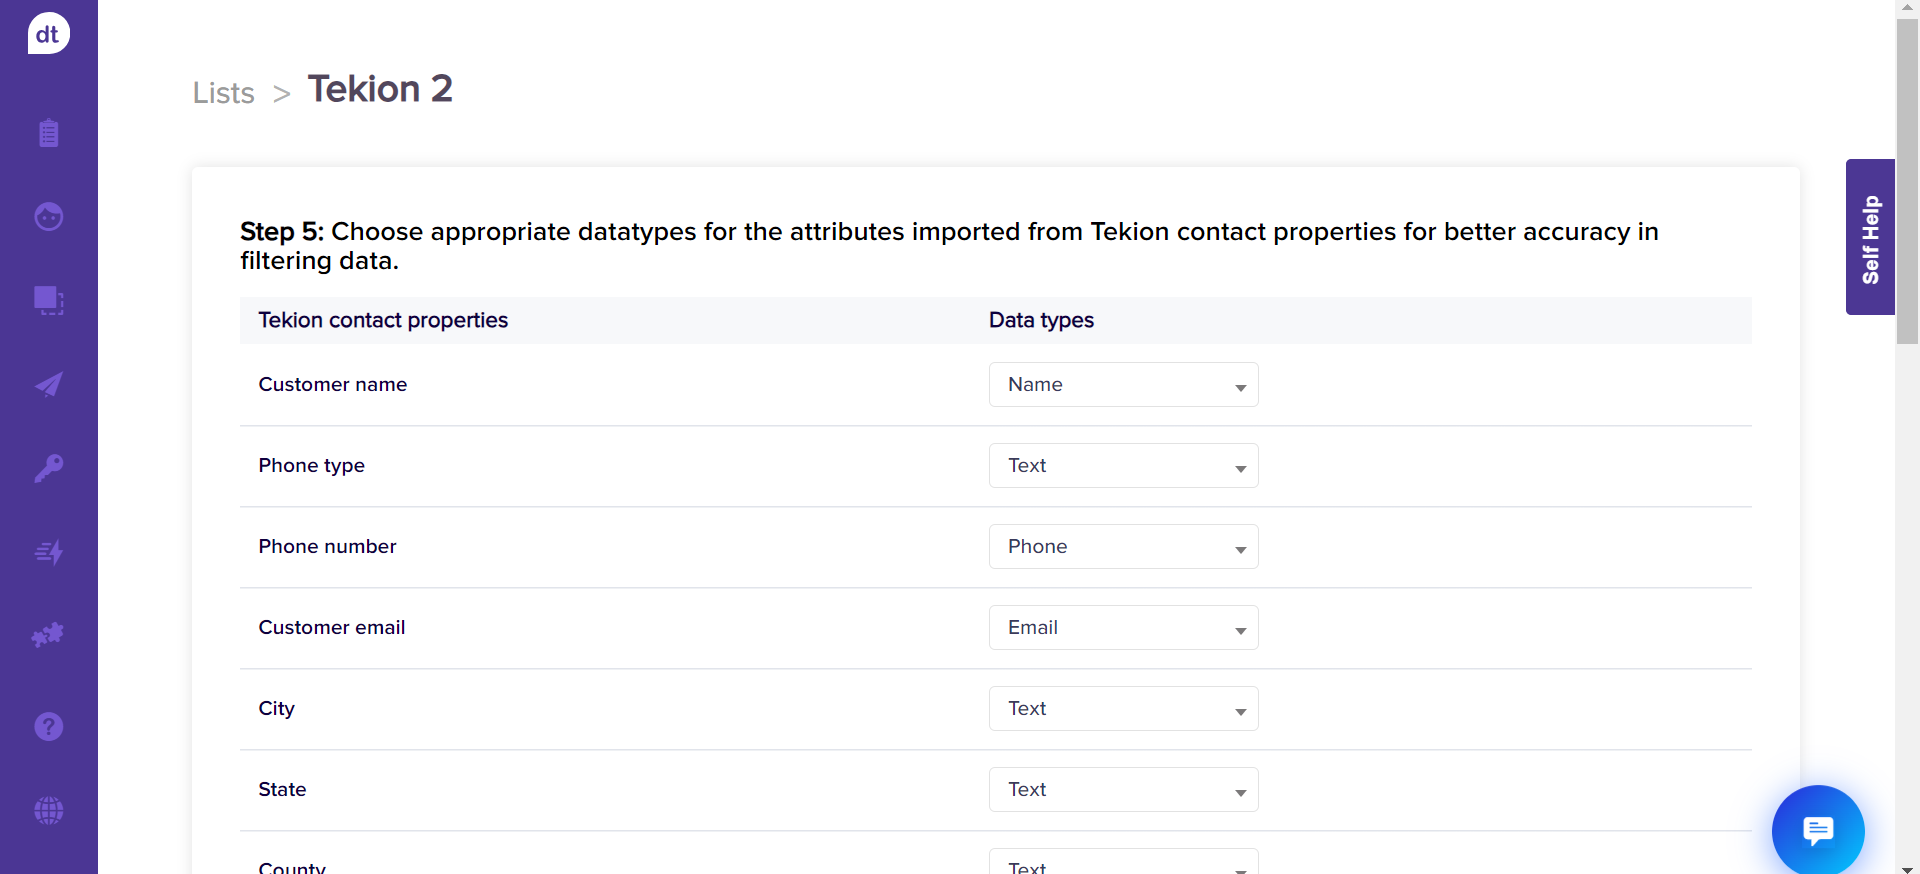Open the paper plane send icon

48,385
